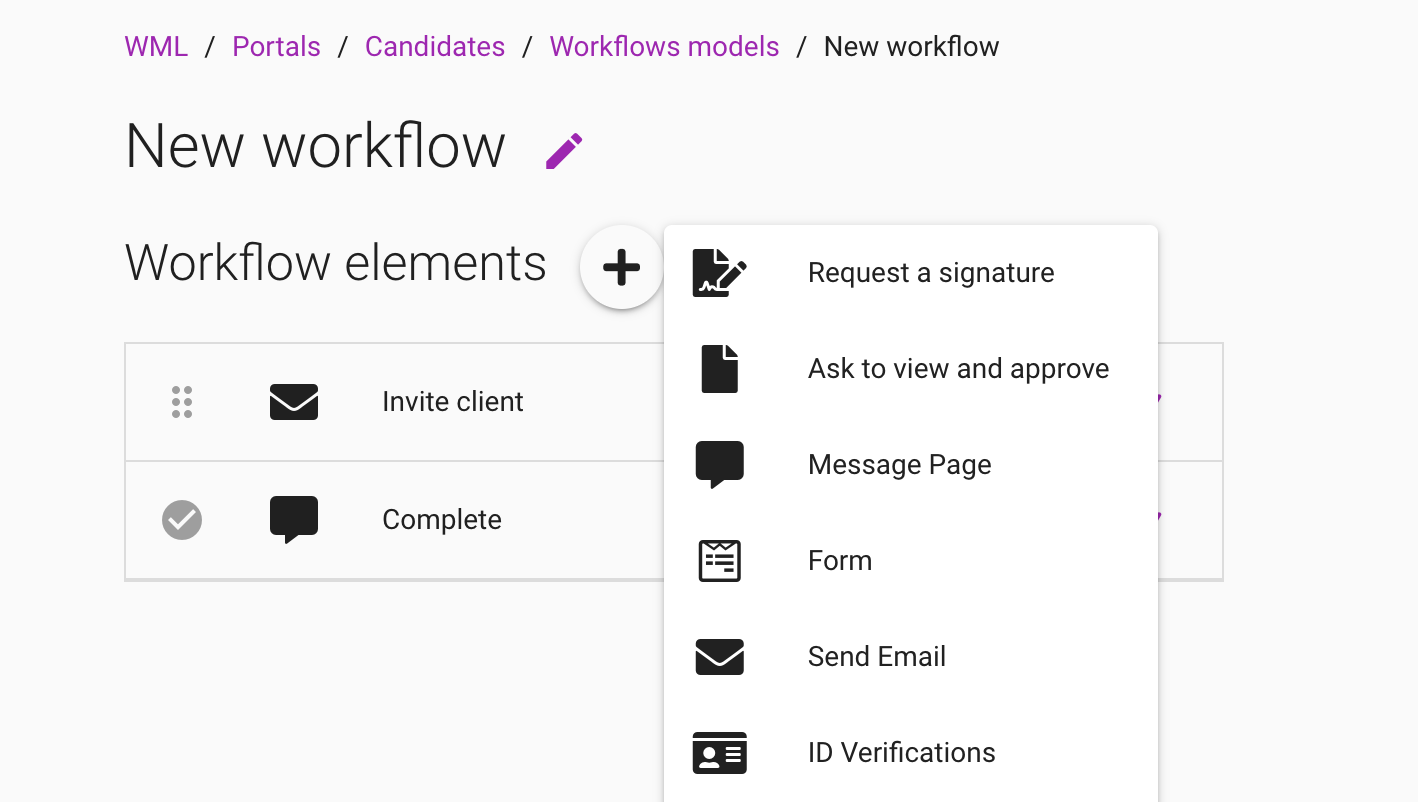Select the Message Page speech bubble icon
Viewport: 1418px width, 802px height.
coord(718,463)
